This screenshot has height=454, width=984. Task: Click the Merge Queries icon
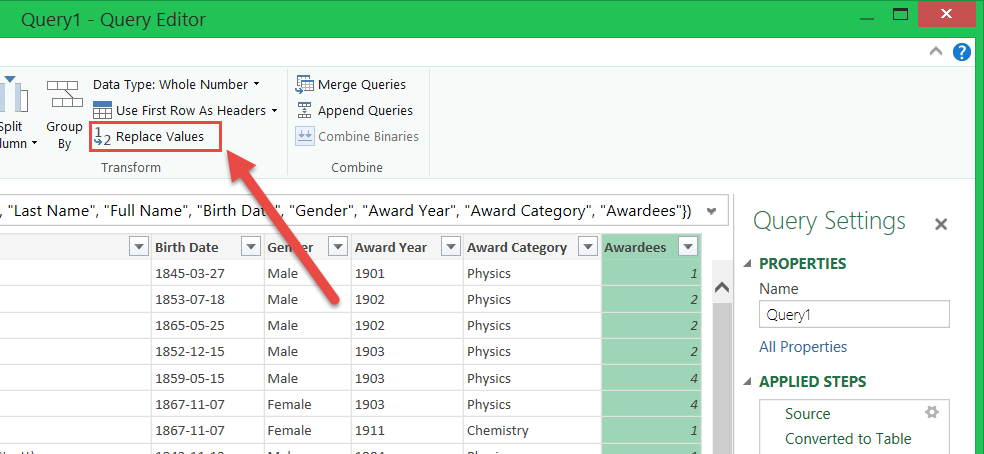click(x=305, y=85)
